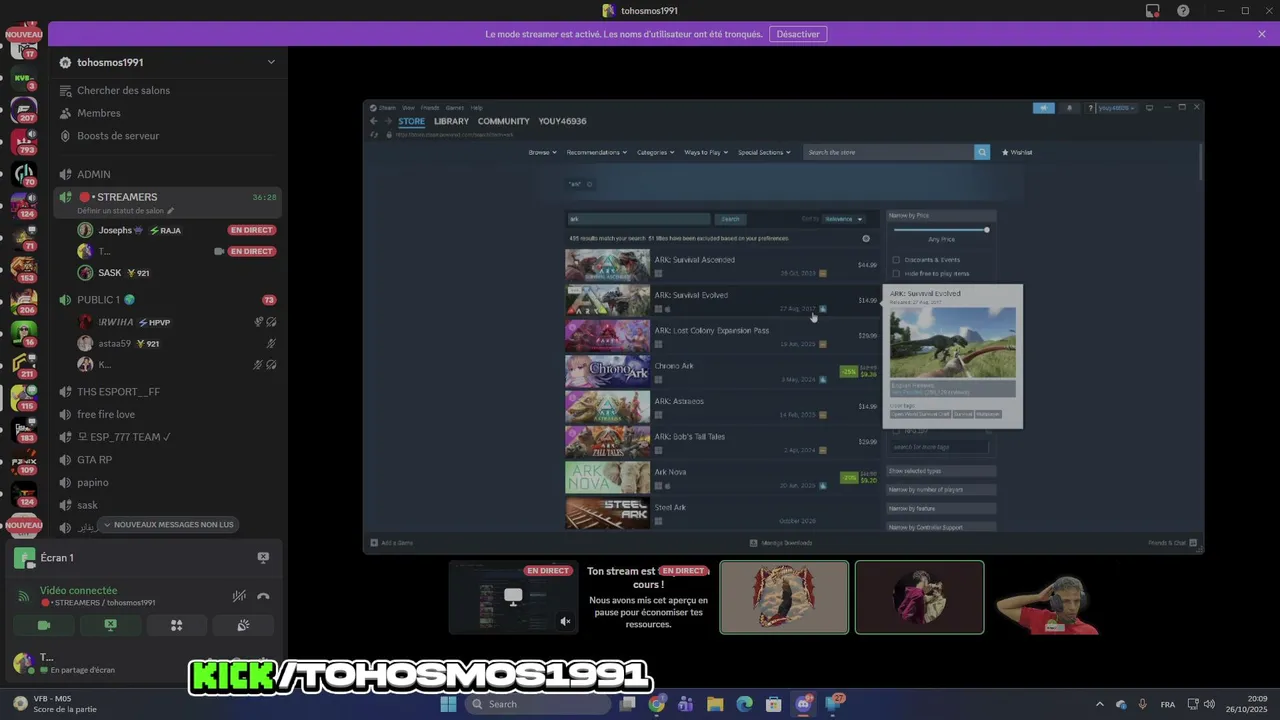Toggle the camera button

click(x=44, y=625)
